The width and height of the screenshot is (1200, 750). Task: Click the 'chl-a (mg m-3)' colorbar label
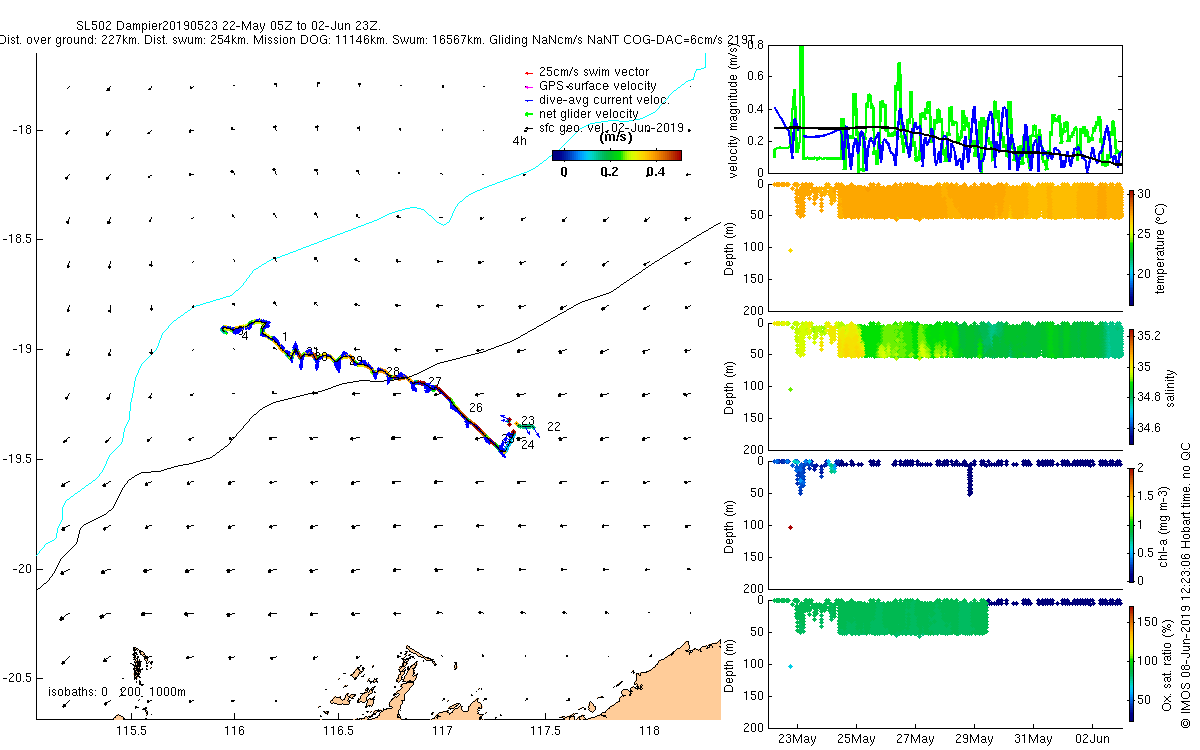[1163, 527]
